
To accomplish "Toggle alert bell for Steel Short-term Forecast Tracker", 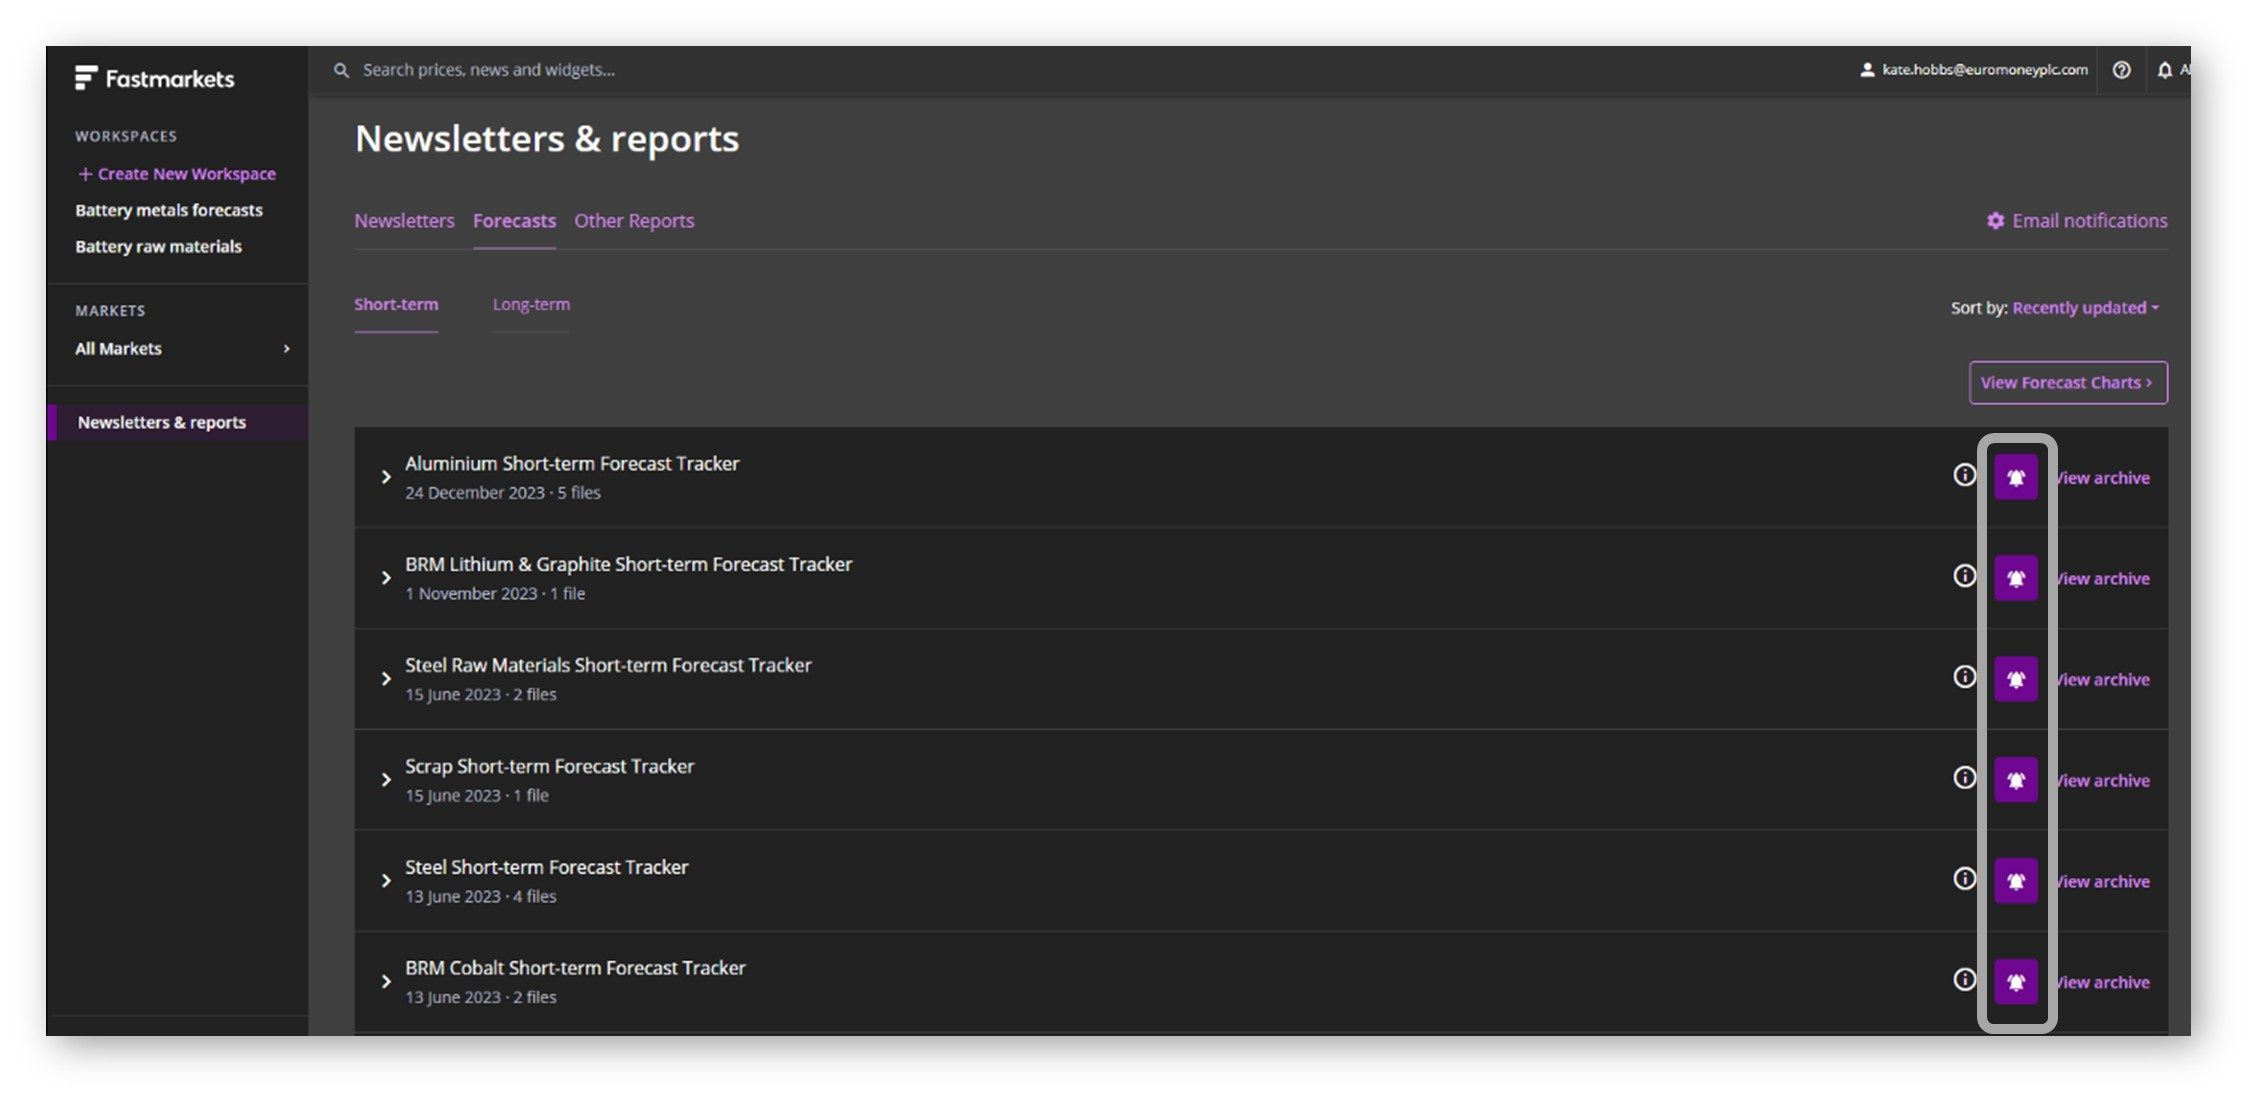I will tap(2016, 882).
